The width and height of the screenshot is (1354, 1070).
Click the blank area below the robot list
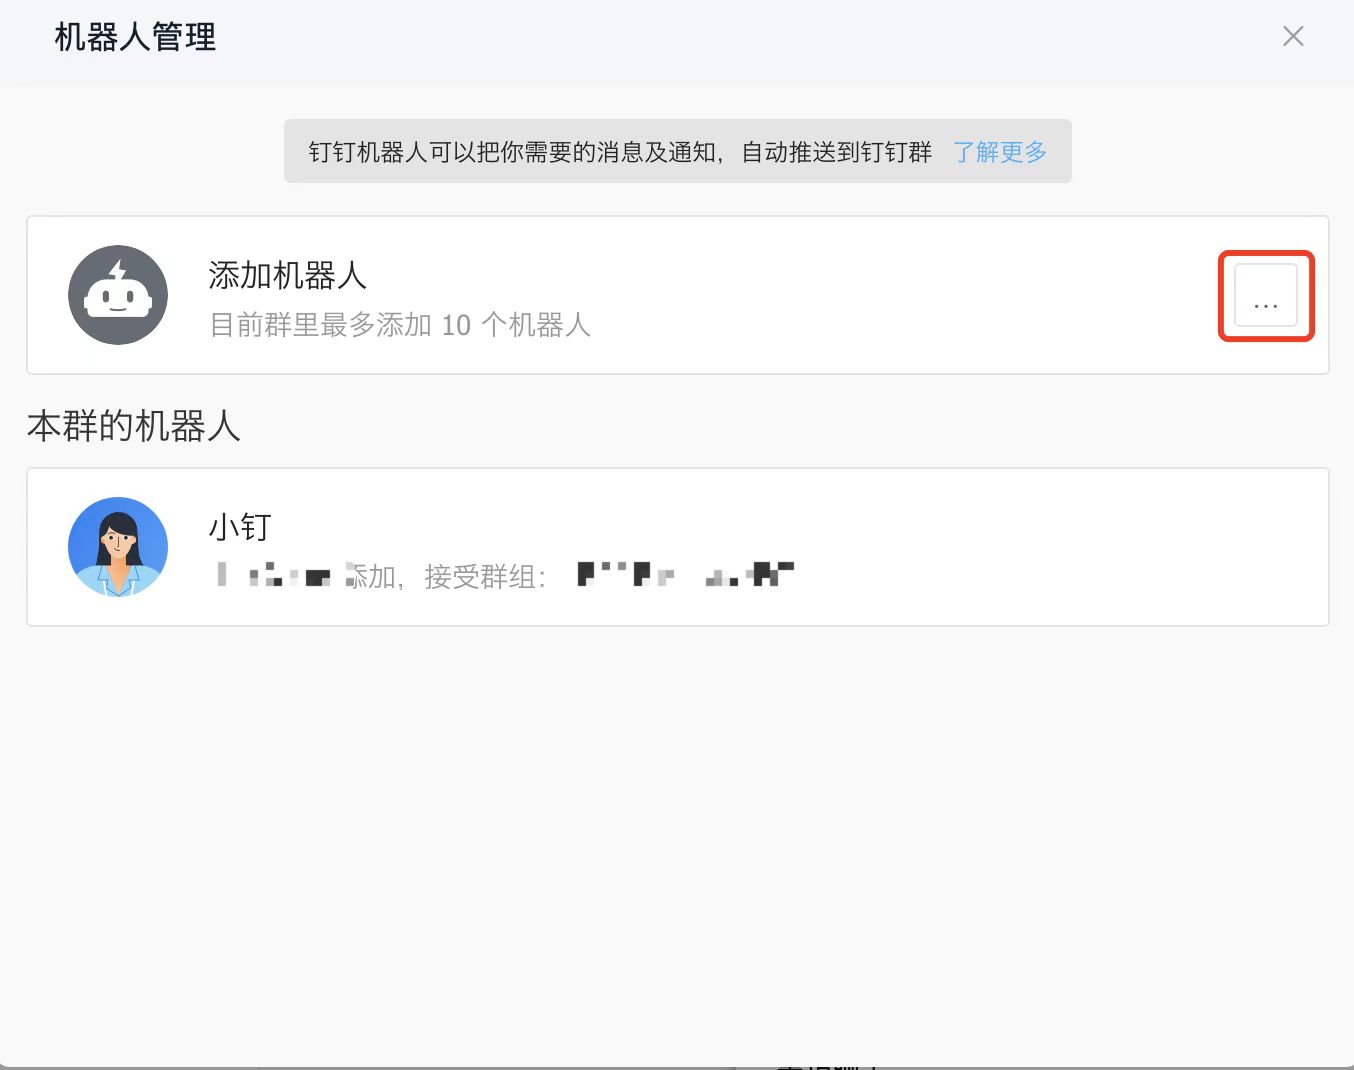tap(677, 840)
